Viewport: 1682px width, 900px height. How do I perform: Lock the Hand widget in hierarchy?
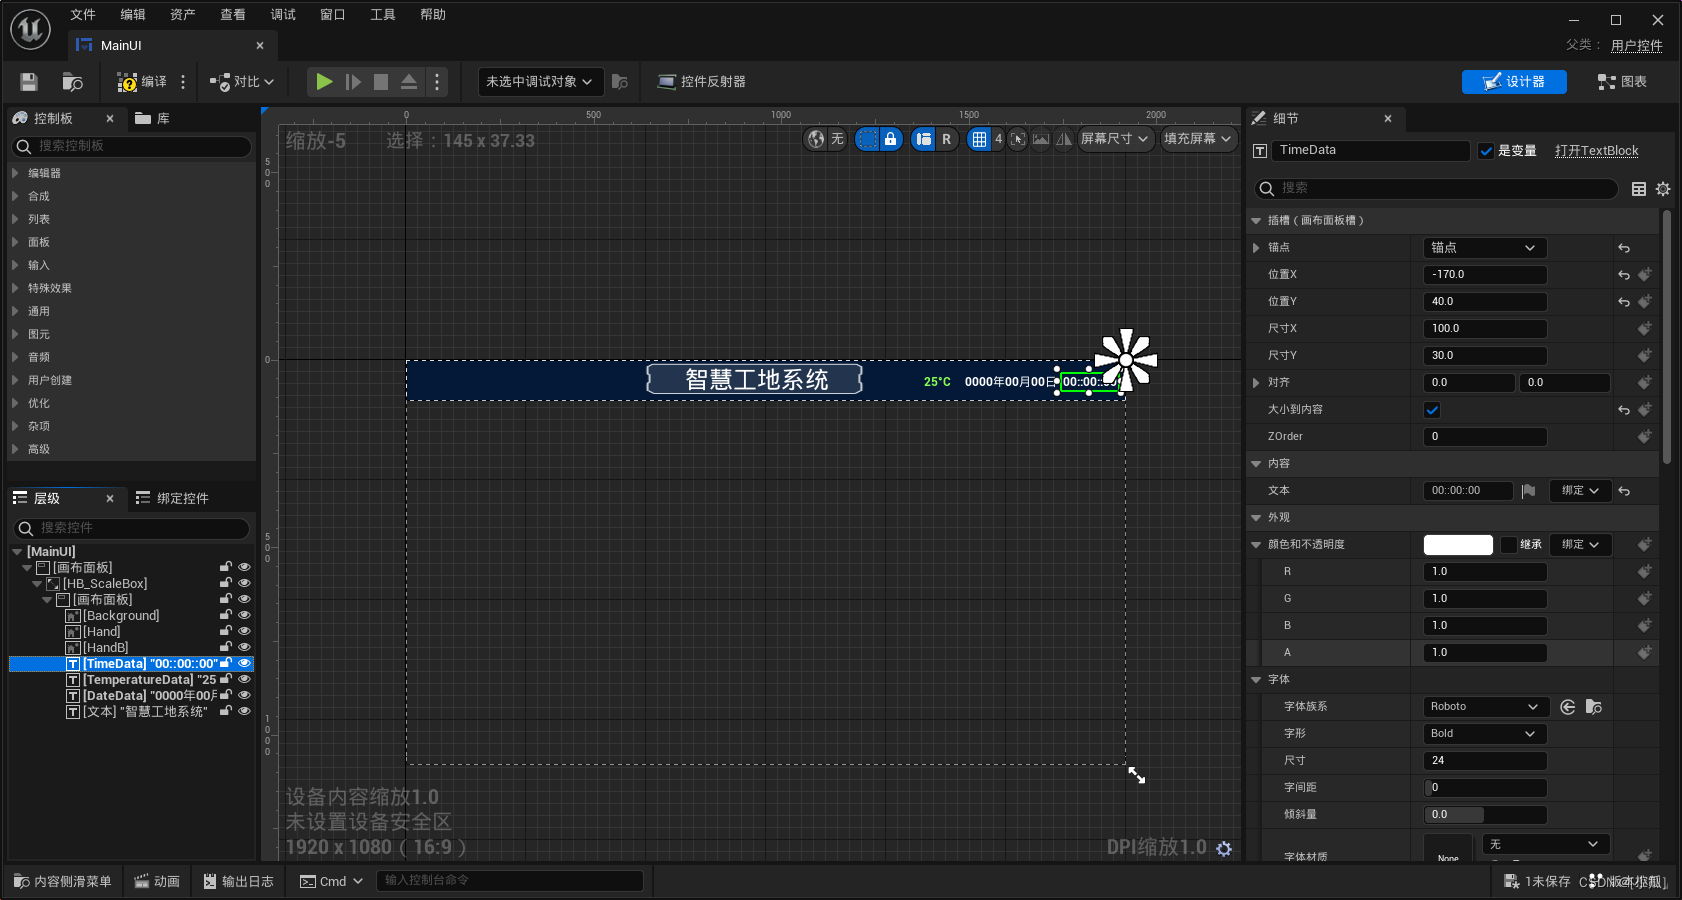click(226, 631)
